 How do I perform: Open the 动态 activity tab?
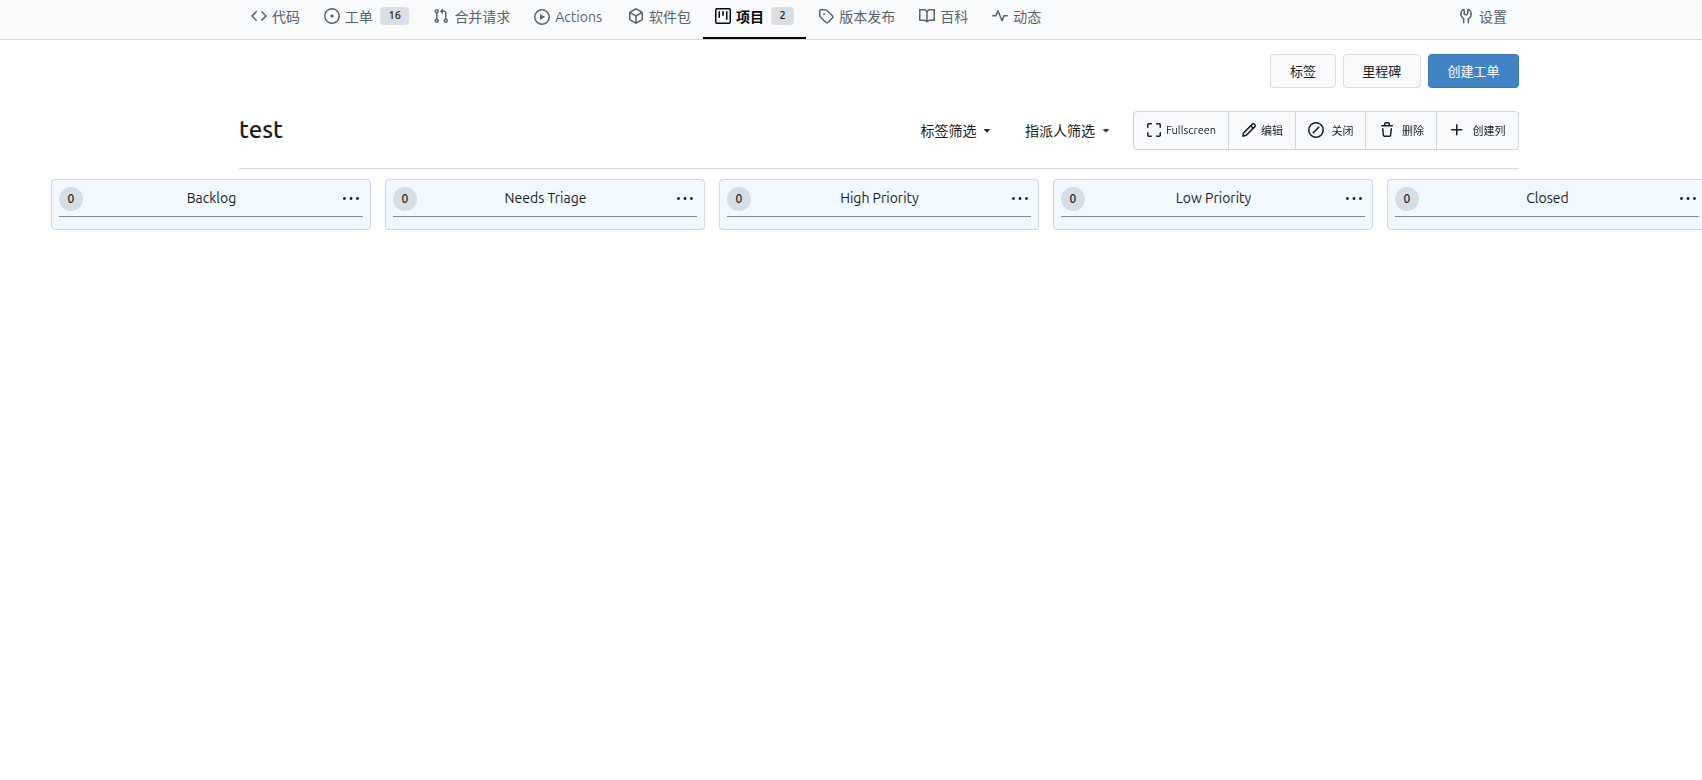[x=1016, y=17]
